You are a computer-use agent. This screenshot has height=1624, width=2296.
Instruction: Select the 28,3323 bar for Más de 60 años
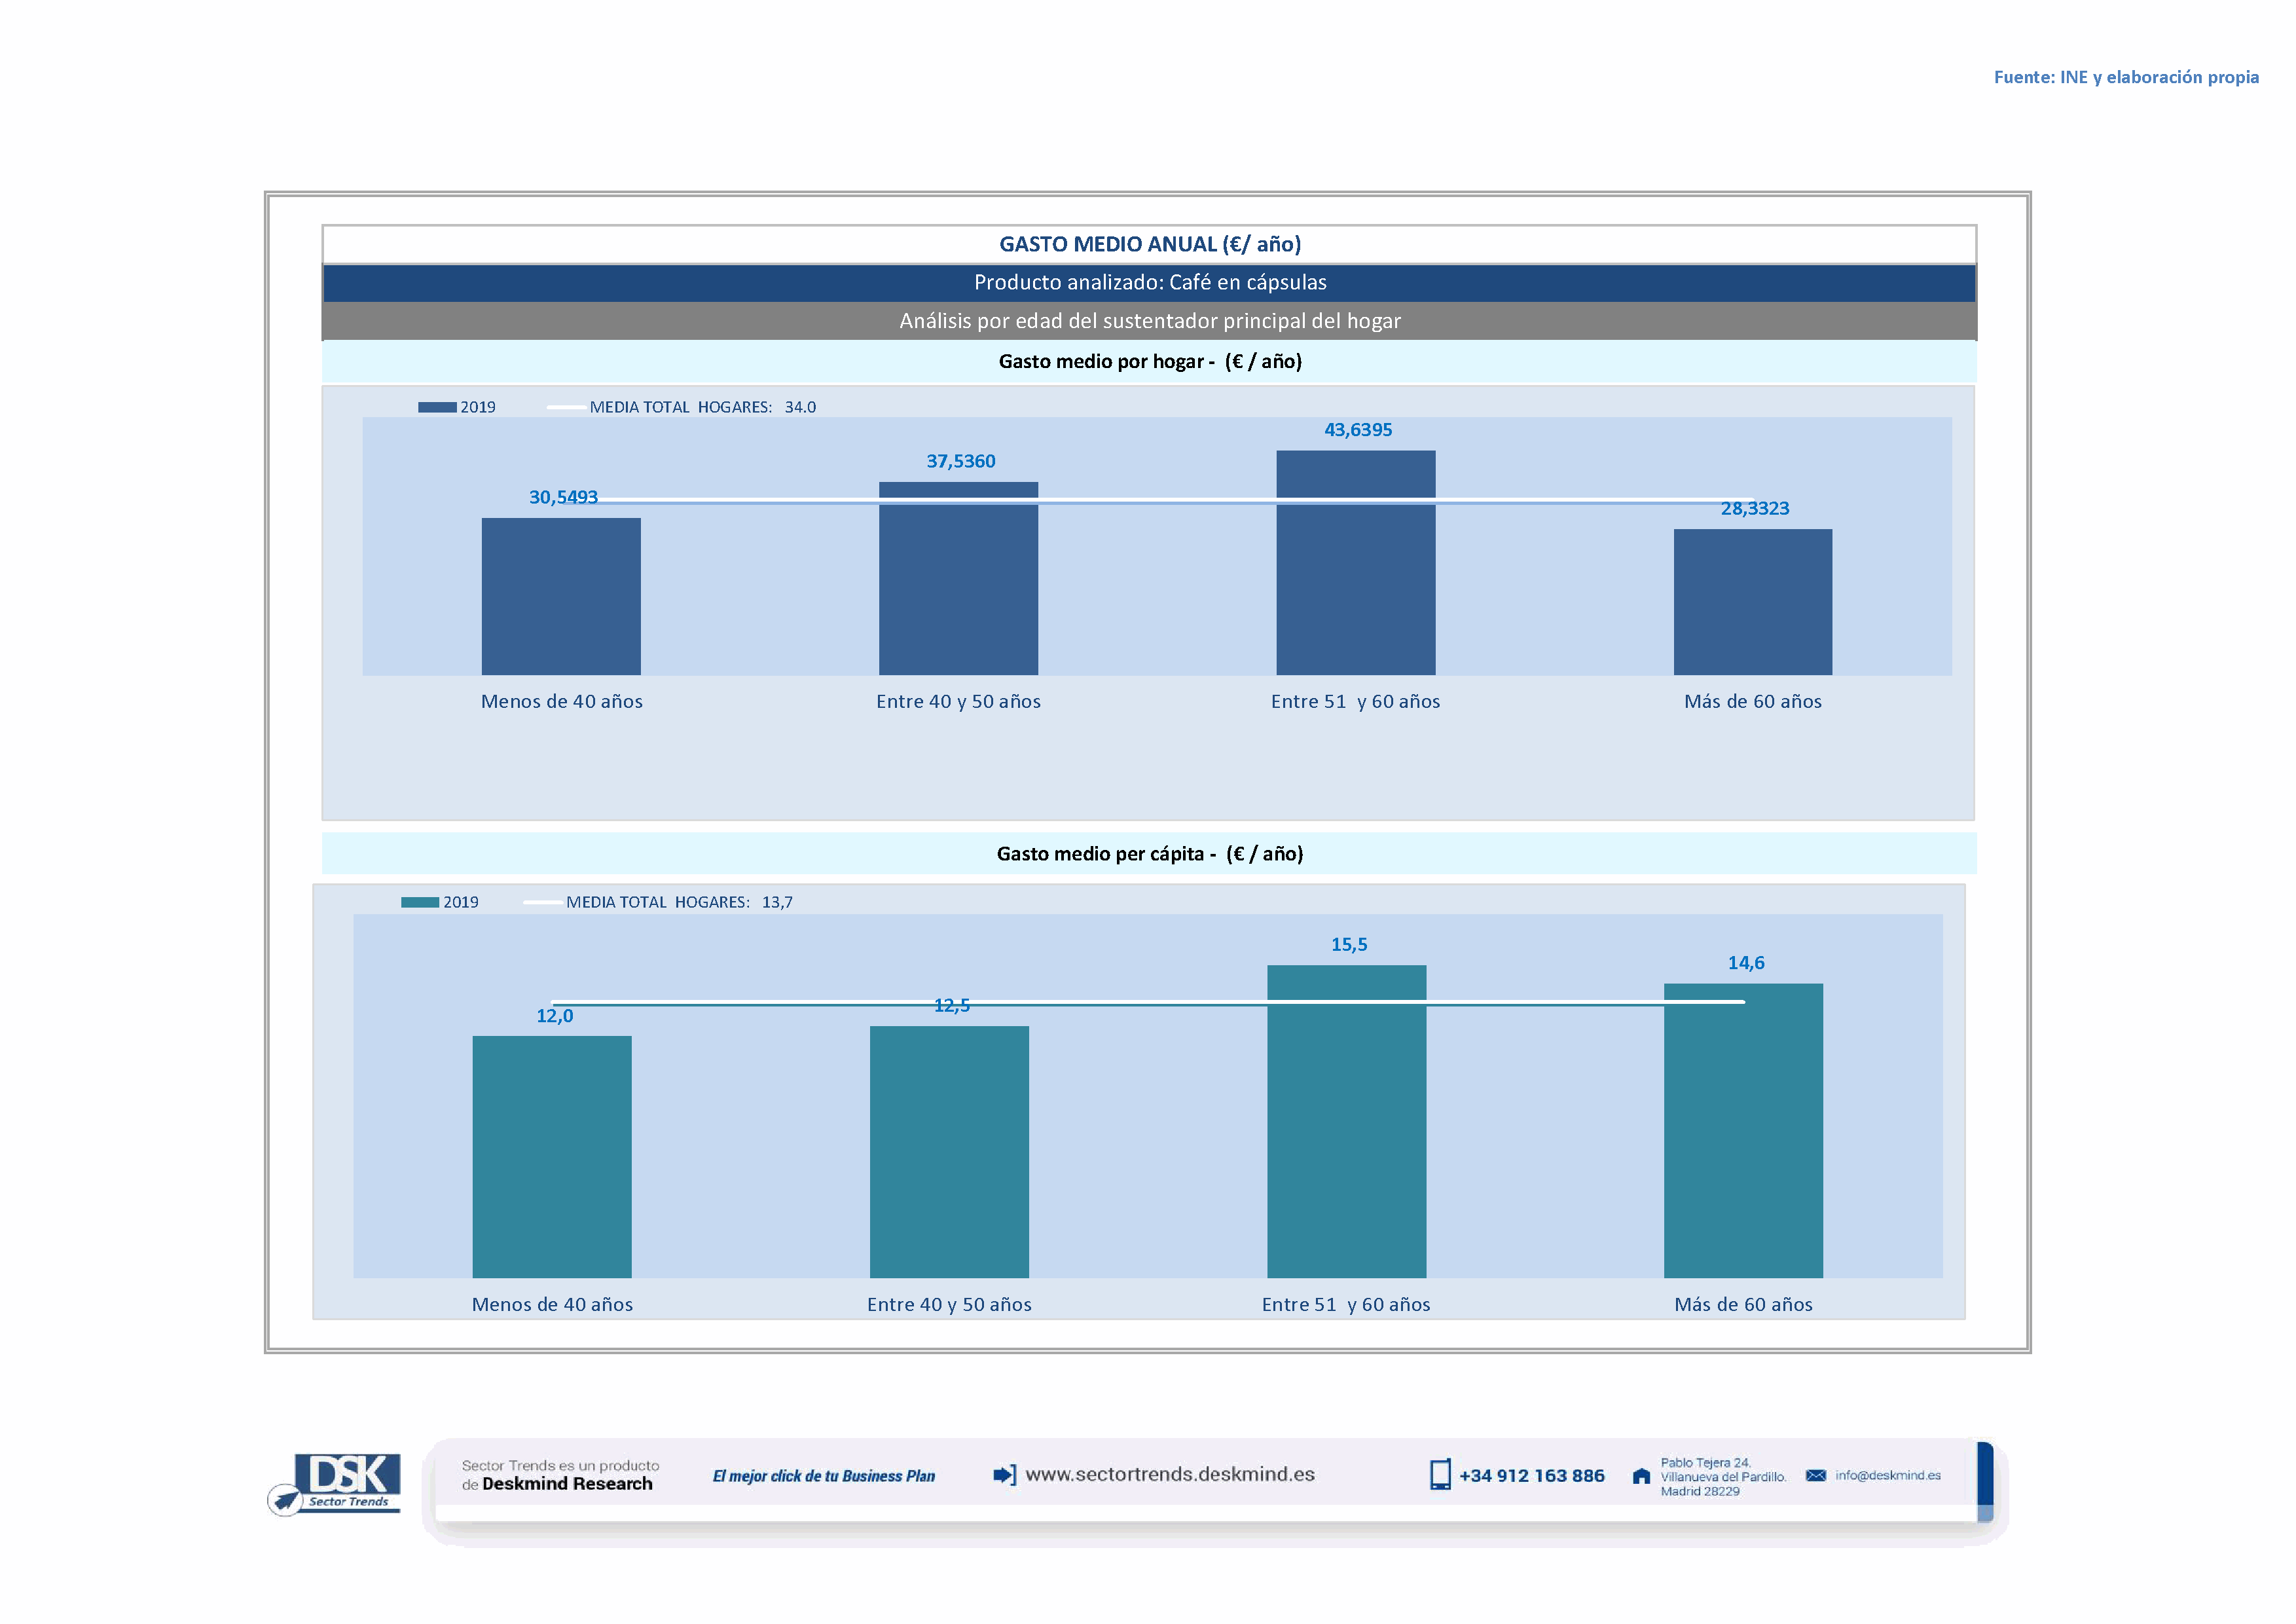1752,602
